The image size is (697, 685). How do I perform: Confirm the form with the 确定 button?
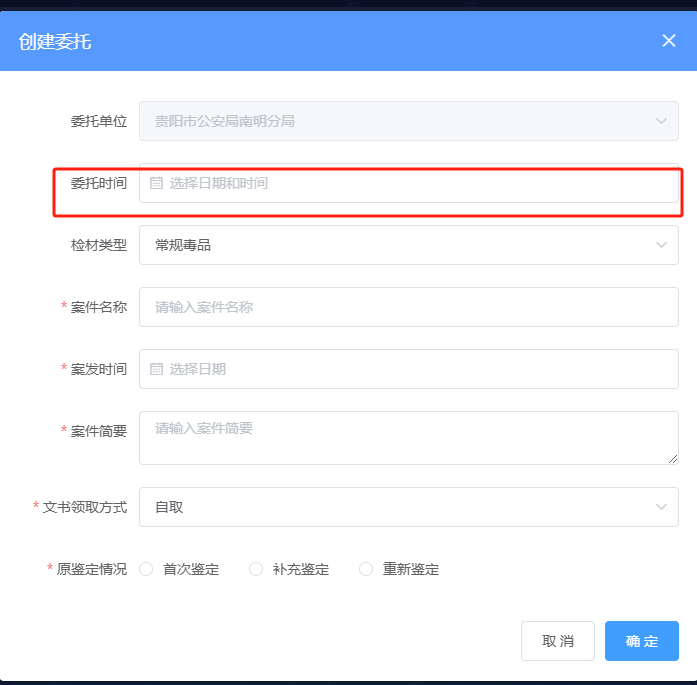pos(641,641)
